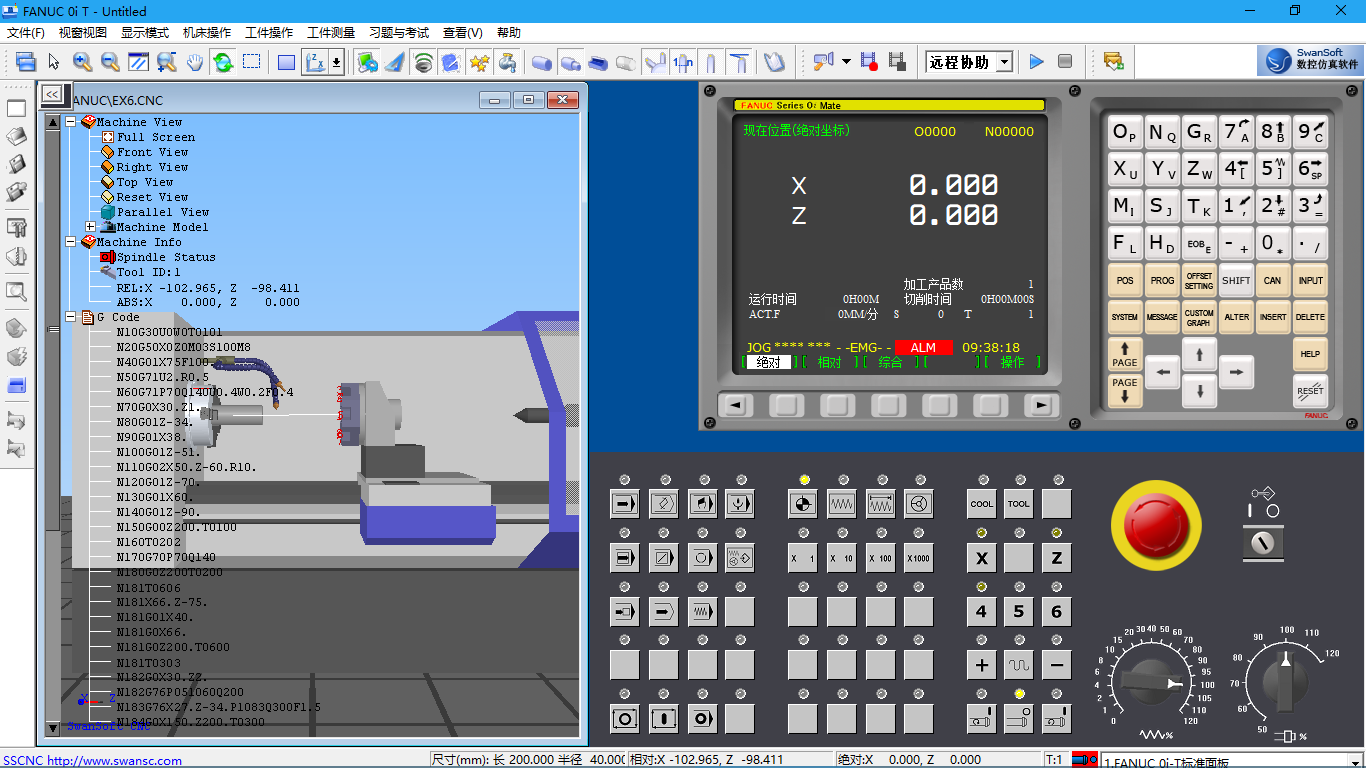Select DNC mode button with down arrow
Image resolution: width=1366 pixels, height=768 pixels.
click(x=740, y=503)
